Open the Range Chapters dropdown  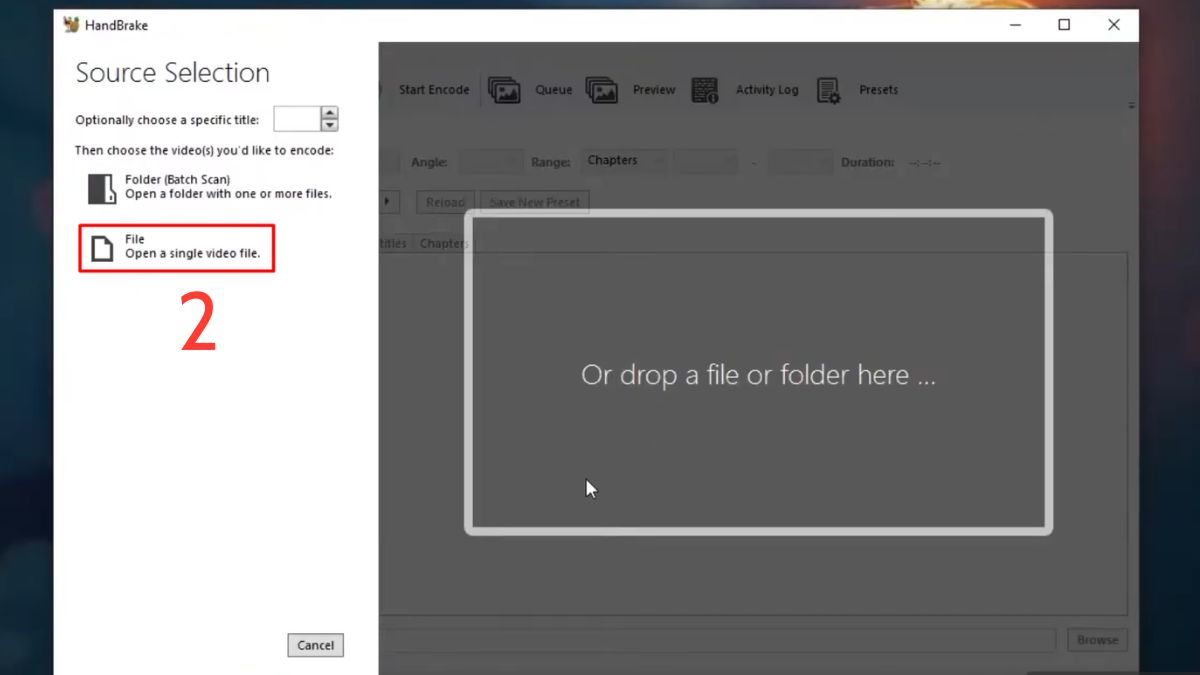626,161
